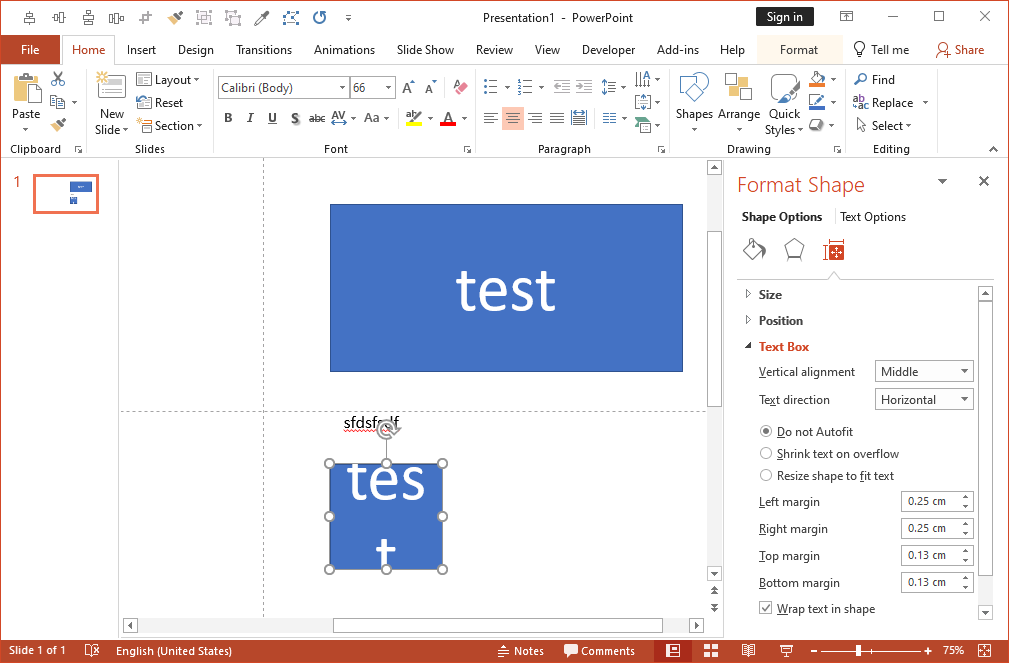Click Replace in the Editing group
The image size is (1009, 663).
(883, 102)
